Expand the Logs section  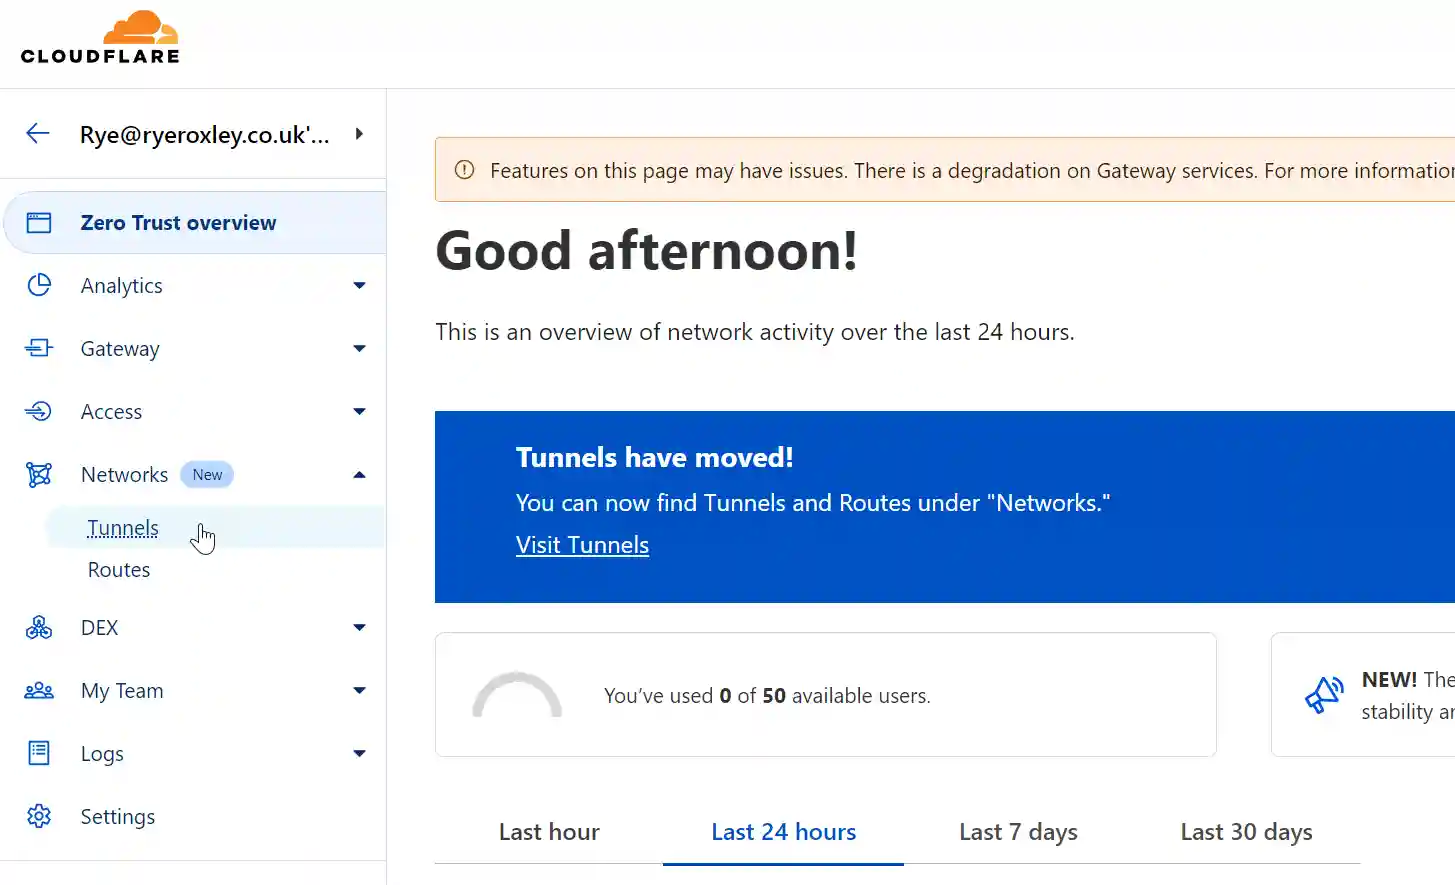(359, 753)
